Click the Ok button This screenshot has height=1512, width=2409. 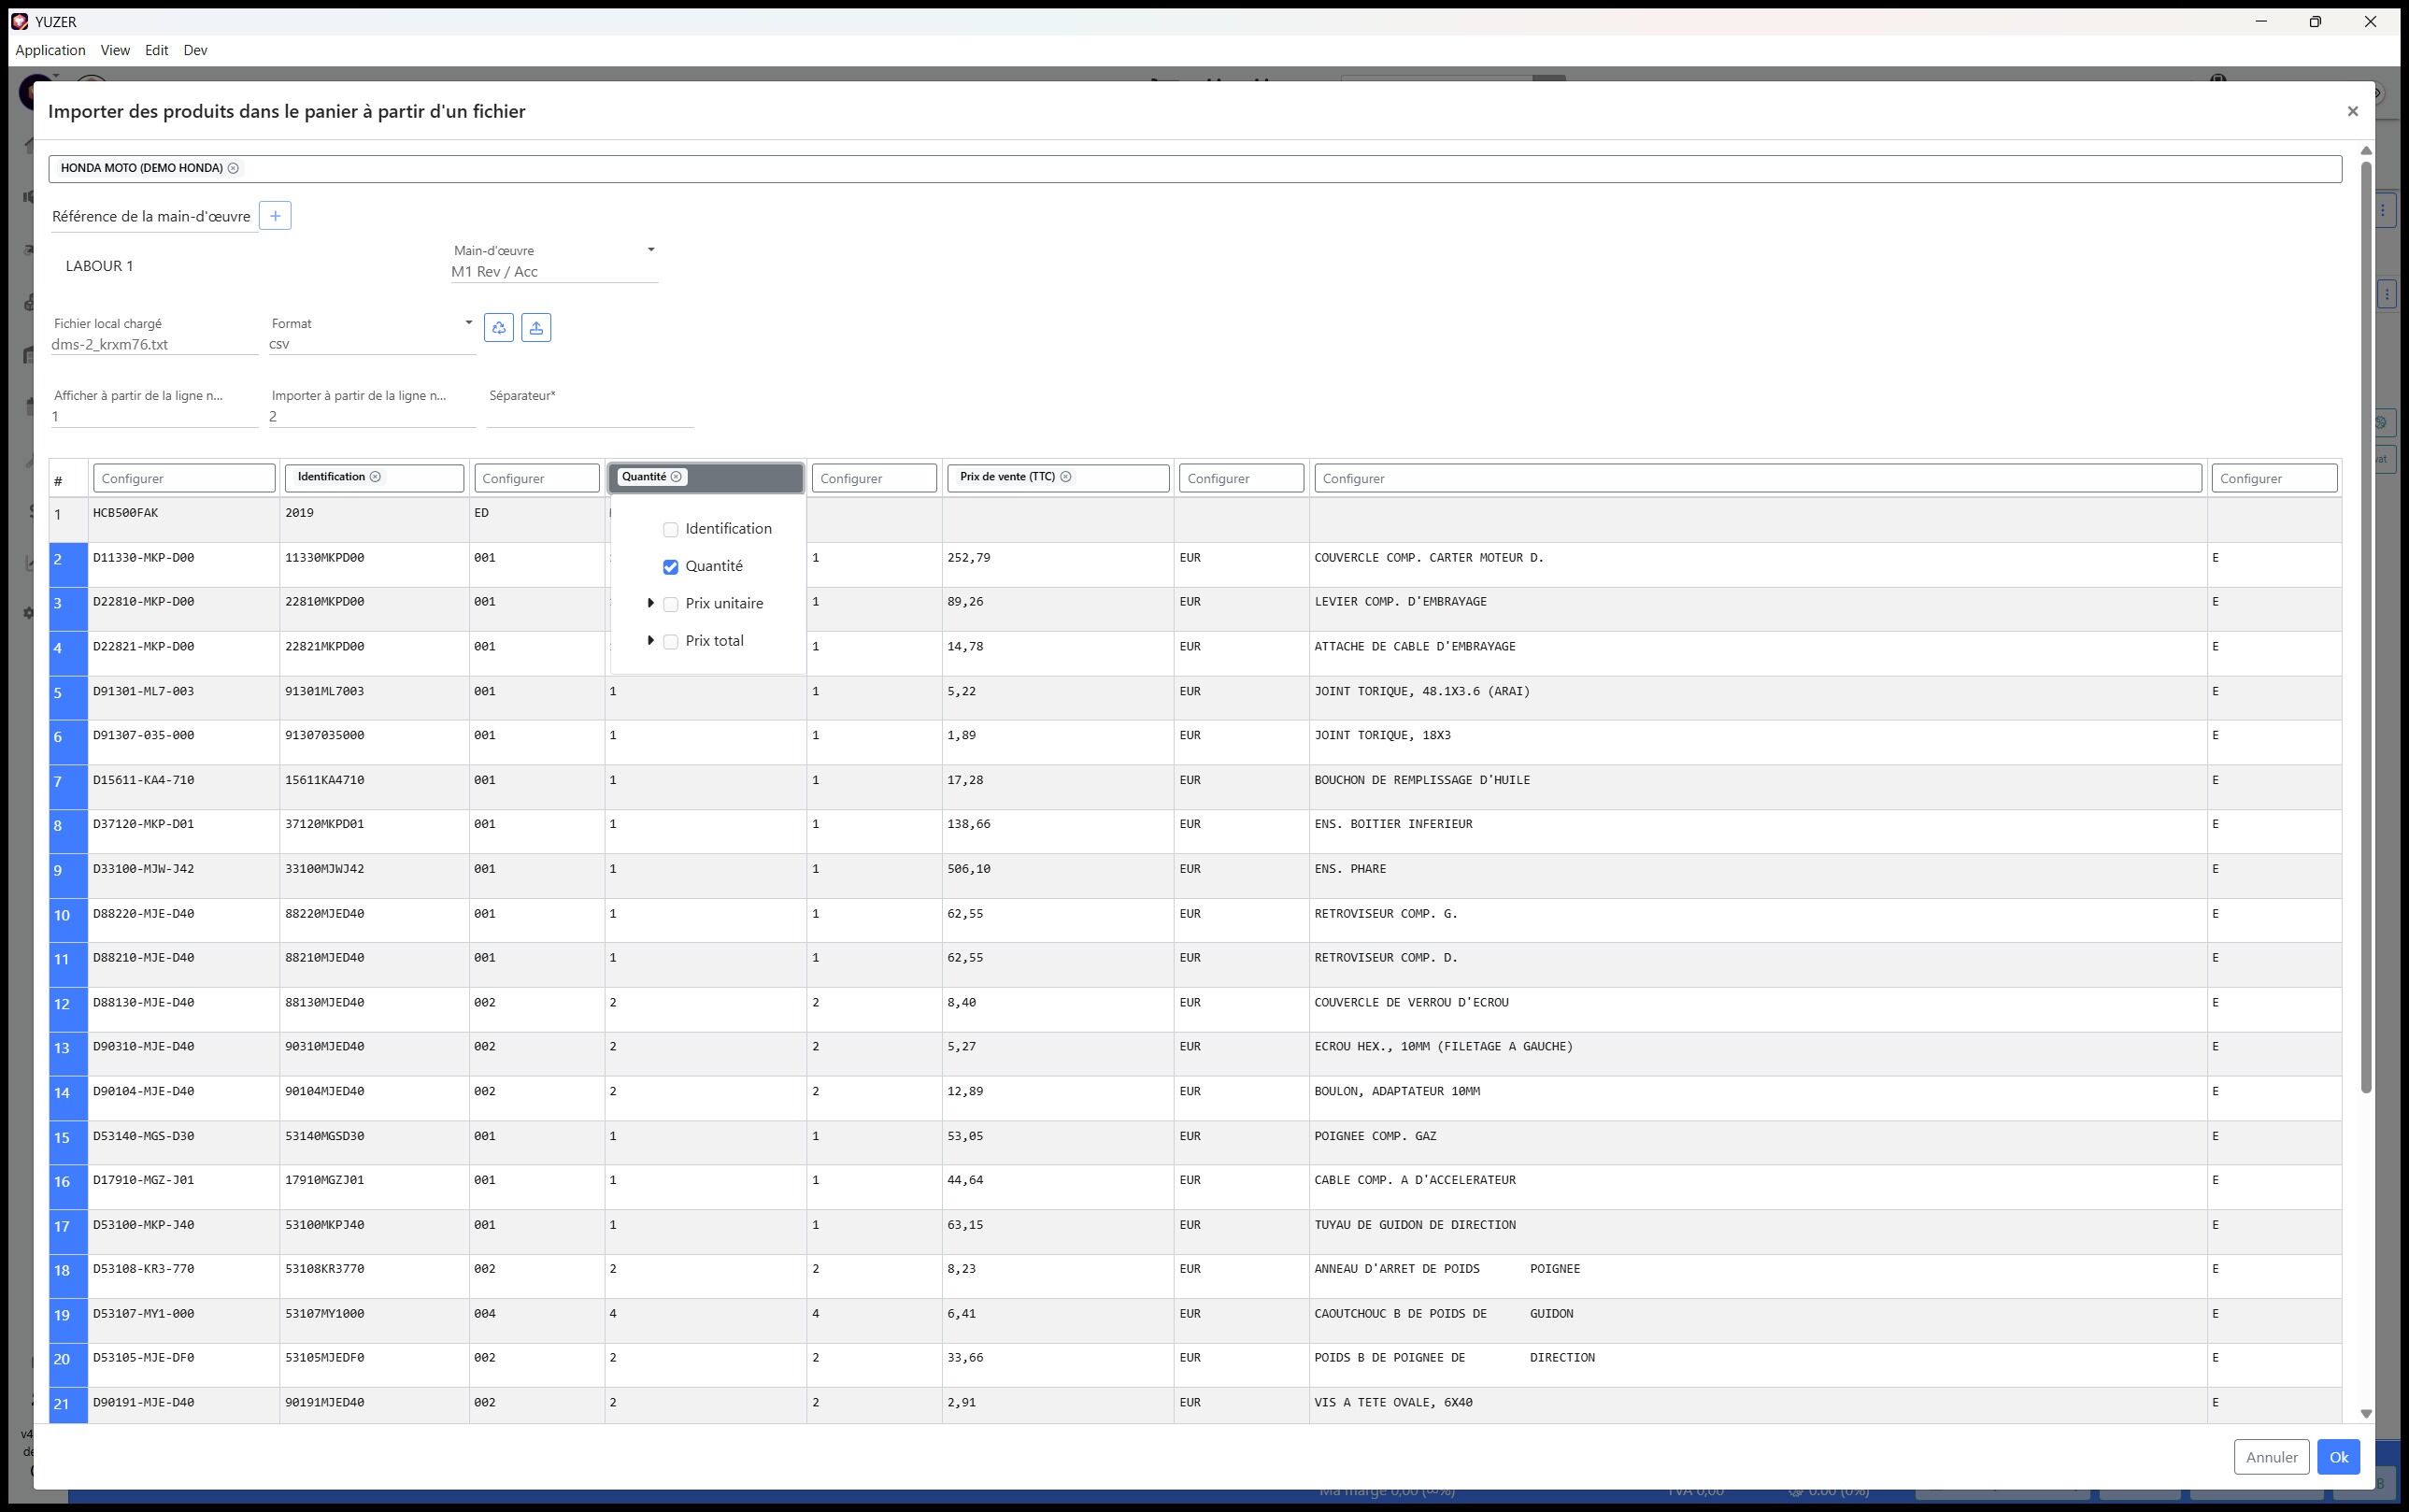point(2338,1457)
